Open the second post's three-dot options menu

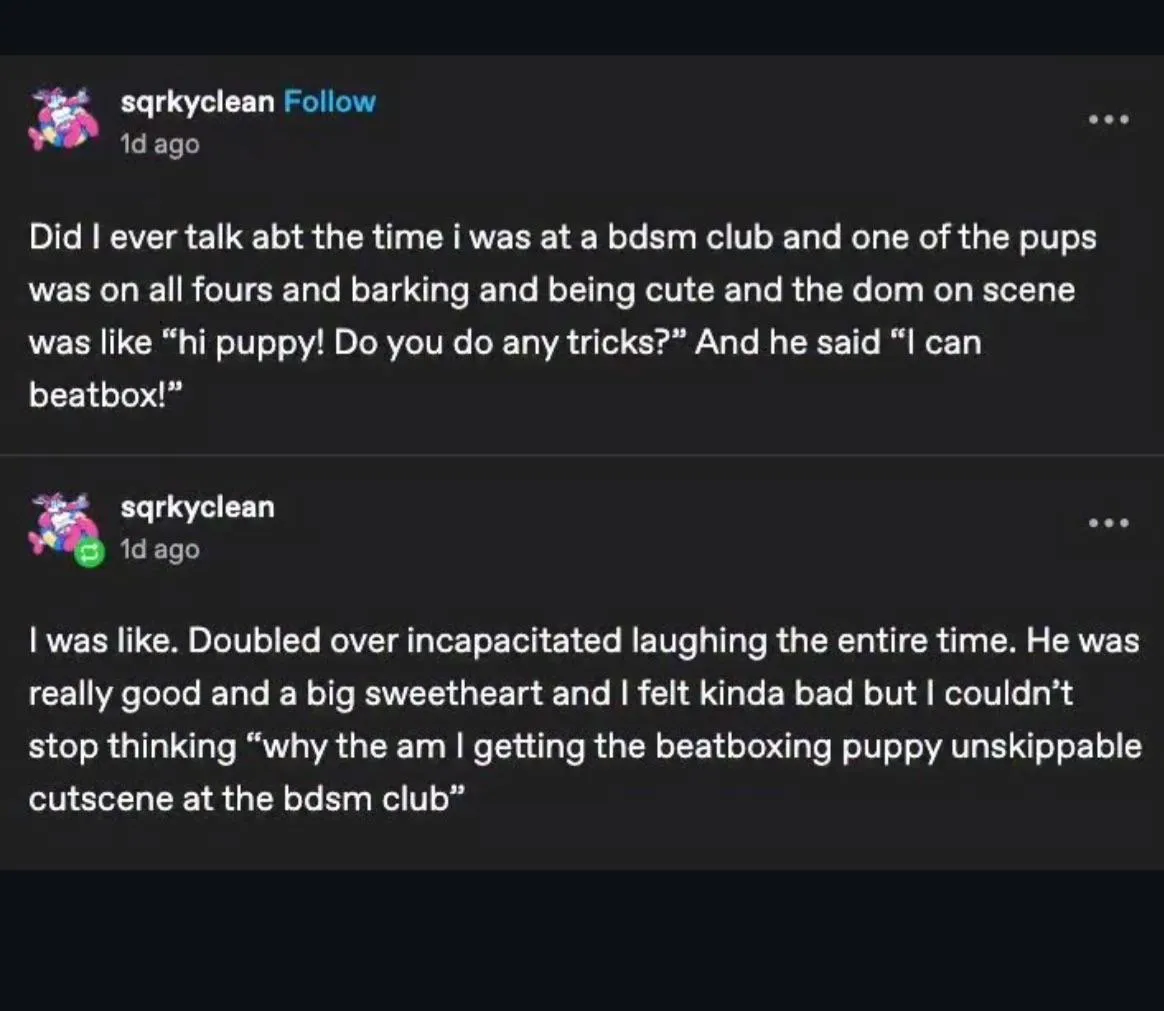1109,523
